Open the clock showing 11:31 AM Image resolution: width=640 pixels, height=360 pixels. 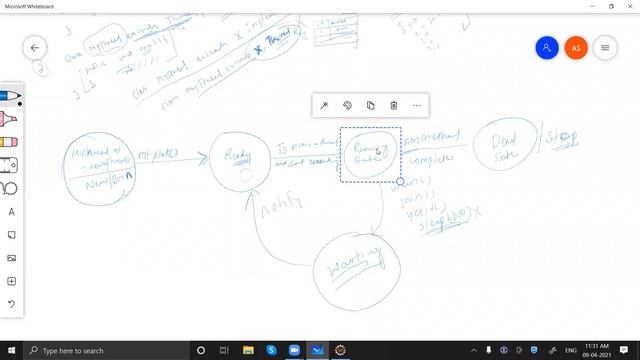[x=596, y=351]
